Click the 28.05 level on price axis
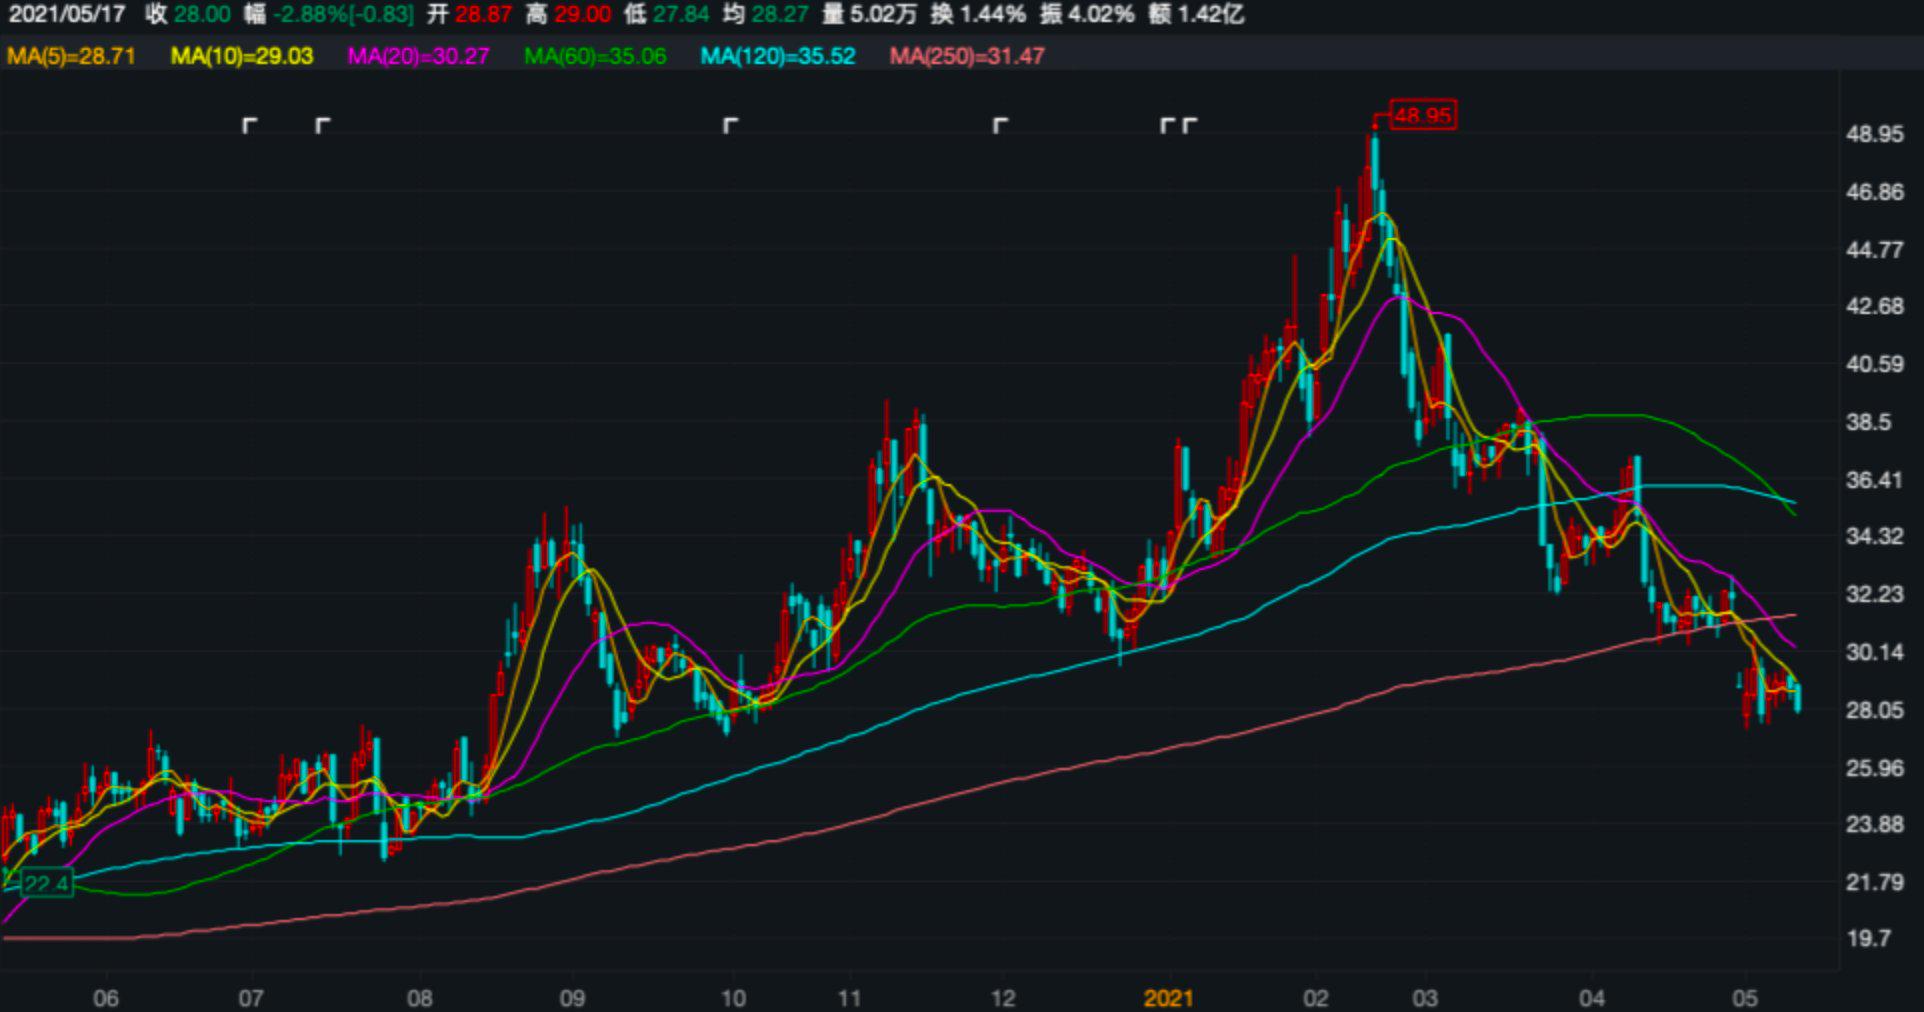Viewport: 1924px width, 1012px height. click(1874, 710)
